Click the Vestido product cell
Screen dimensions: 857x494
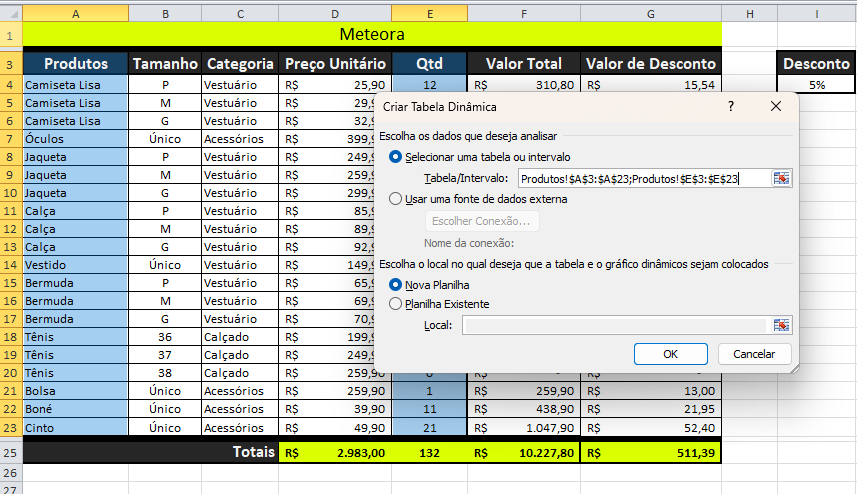[75, 265]
